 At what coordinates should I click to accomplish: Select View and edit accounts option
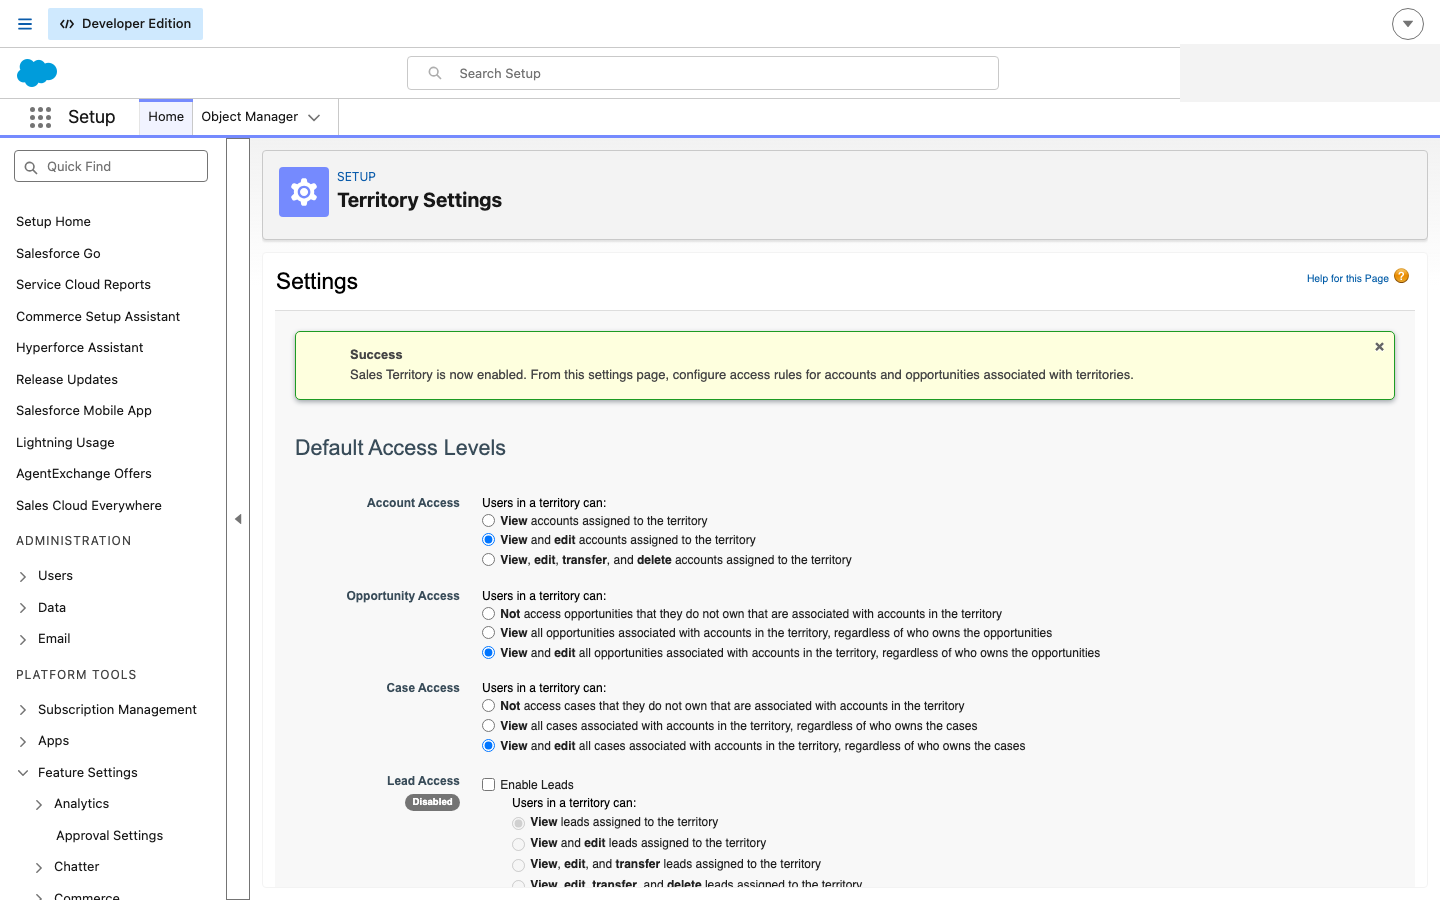(x=488, y=540)
